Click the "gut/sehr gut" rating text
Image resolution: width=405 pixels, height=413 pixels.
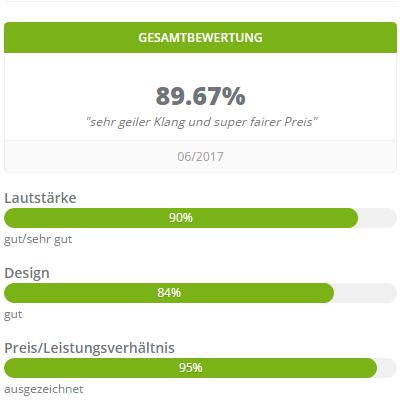38,240
